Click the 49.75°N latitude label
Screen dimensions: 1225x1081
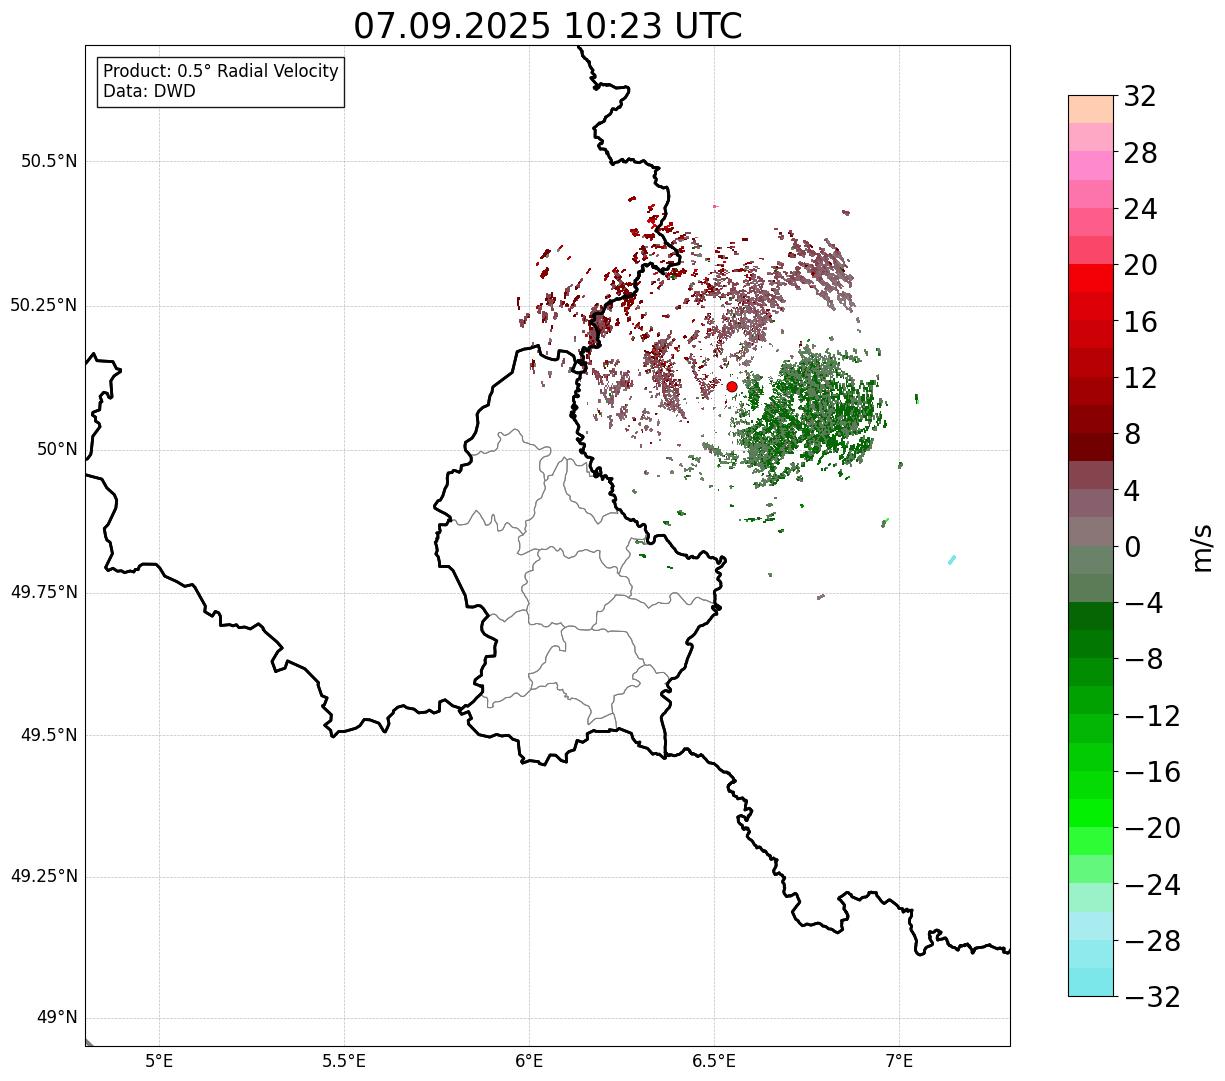coord(43,592)
